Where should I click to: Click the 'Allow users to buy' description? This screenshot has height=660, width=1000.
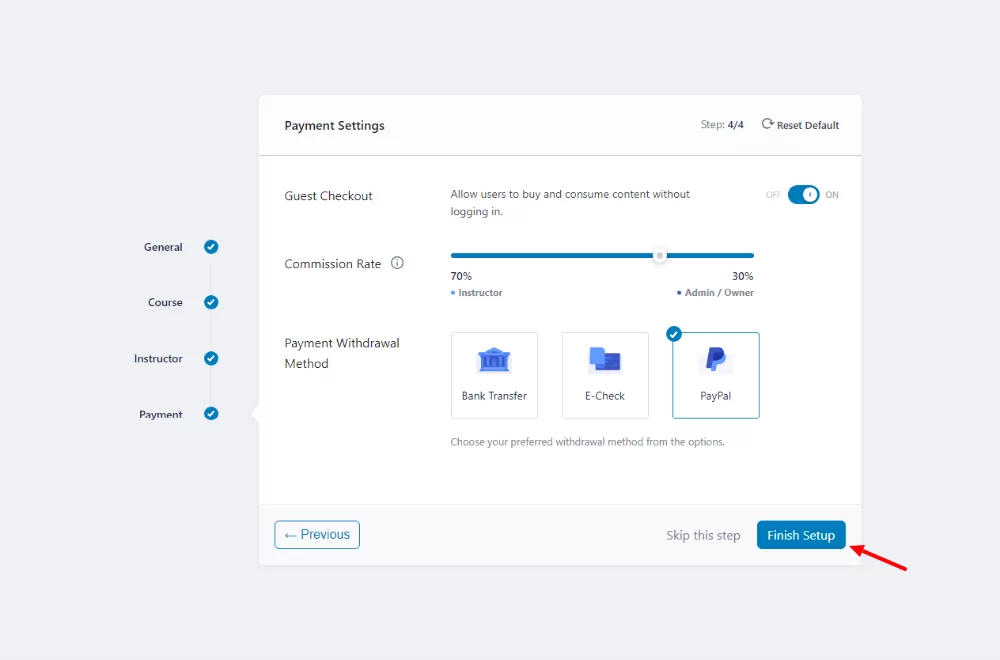tap(570, 203)
